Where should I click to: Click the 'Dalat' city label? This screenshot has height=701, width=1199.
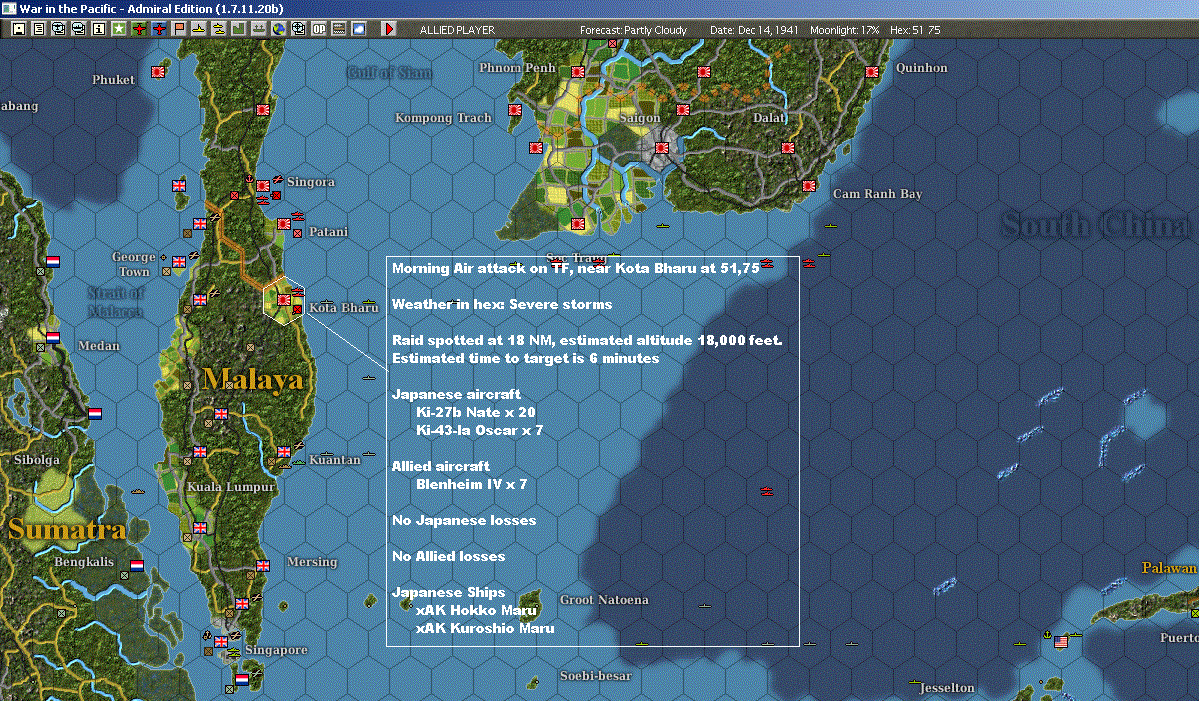click(x=768, y=118)
